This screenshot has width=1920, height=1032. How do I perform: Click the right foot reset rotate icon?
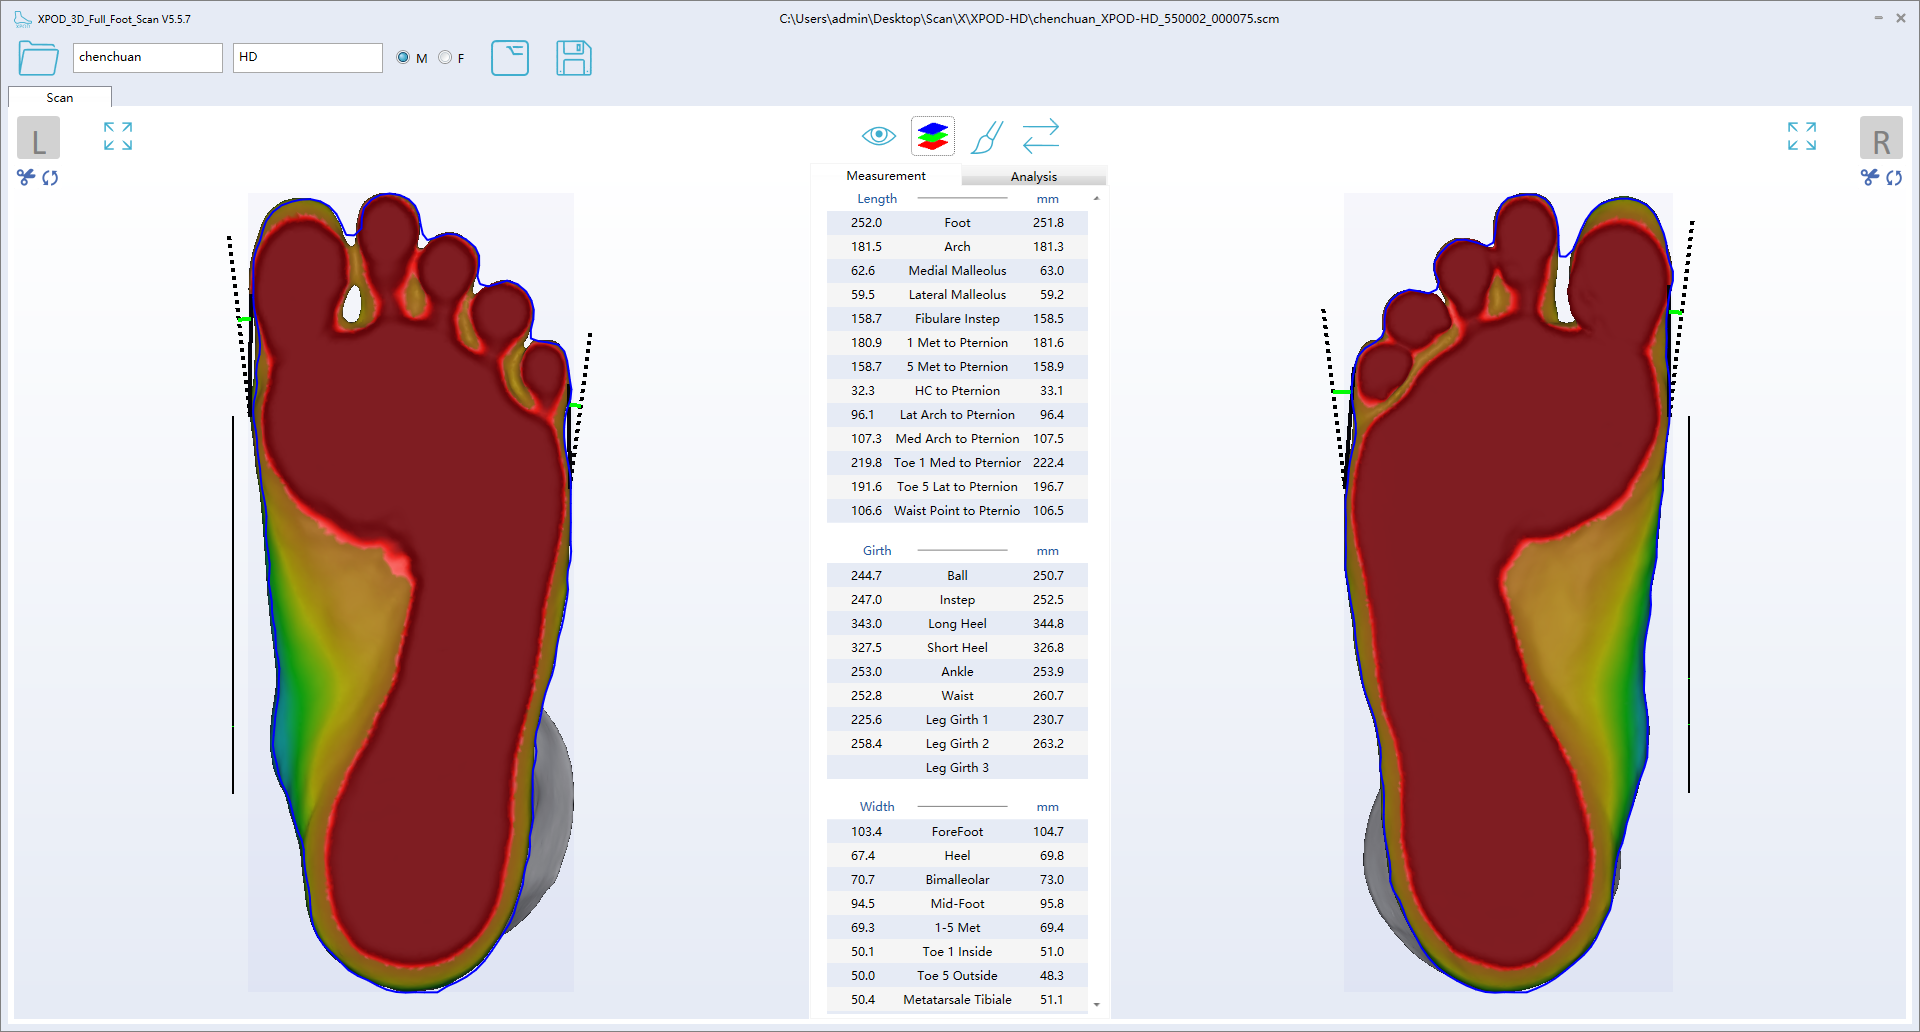pos(1894,177)
